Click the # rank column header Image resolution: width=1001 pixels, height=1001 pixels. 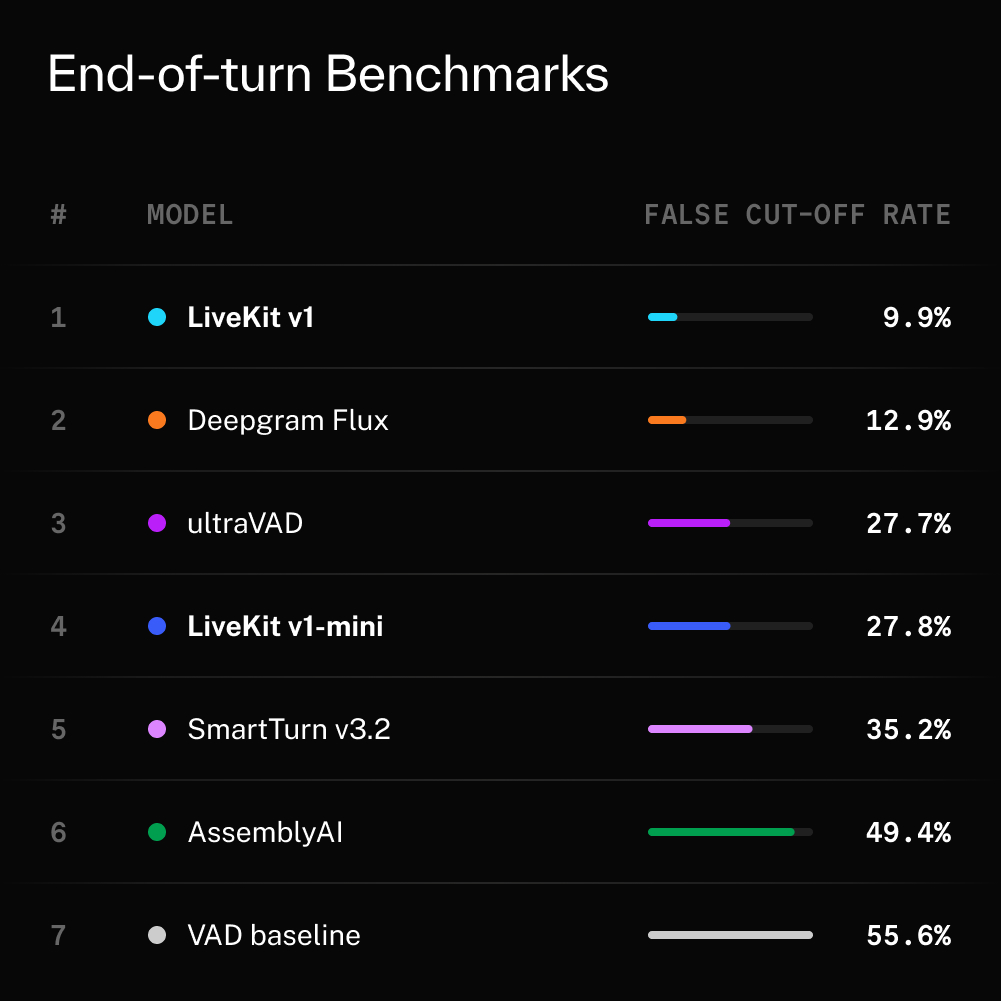coord(59,214)
